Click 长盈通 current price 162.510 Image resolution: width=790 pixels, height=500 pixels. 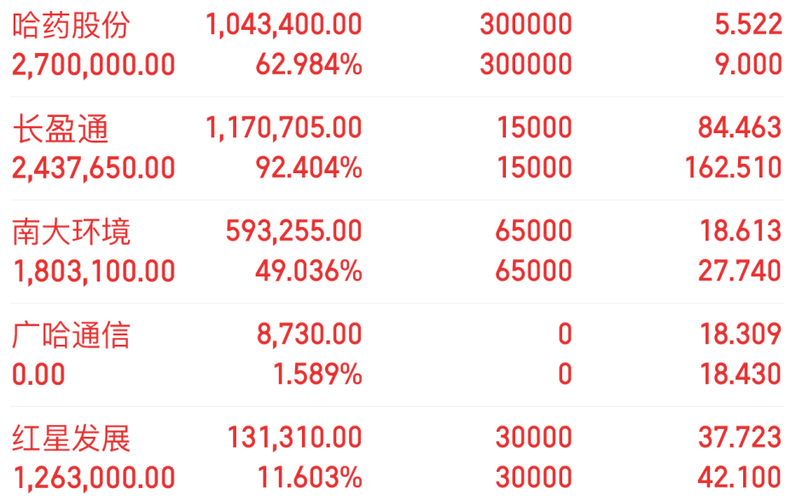click(734, 168)
